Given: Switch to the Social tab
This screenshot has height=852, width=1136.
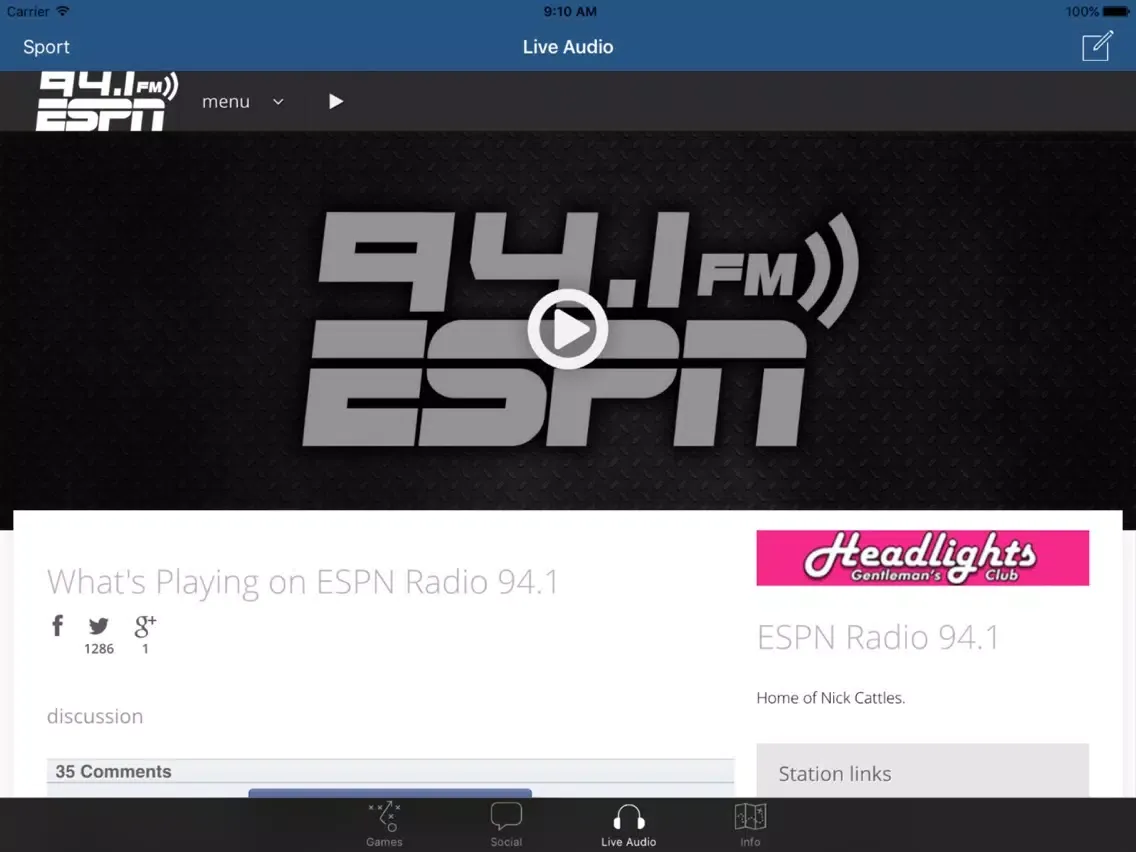Looking at the screenshot, I should (506, 824).
